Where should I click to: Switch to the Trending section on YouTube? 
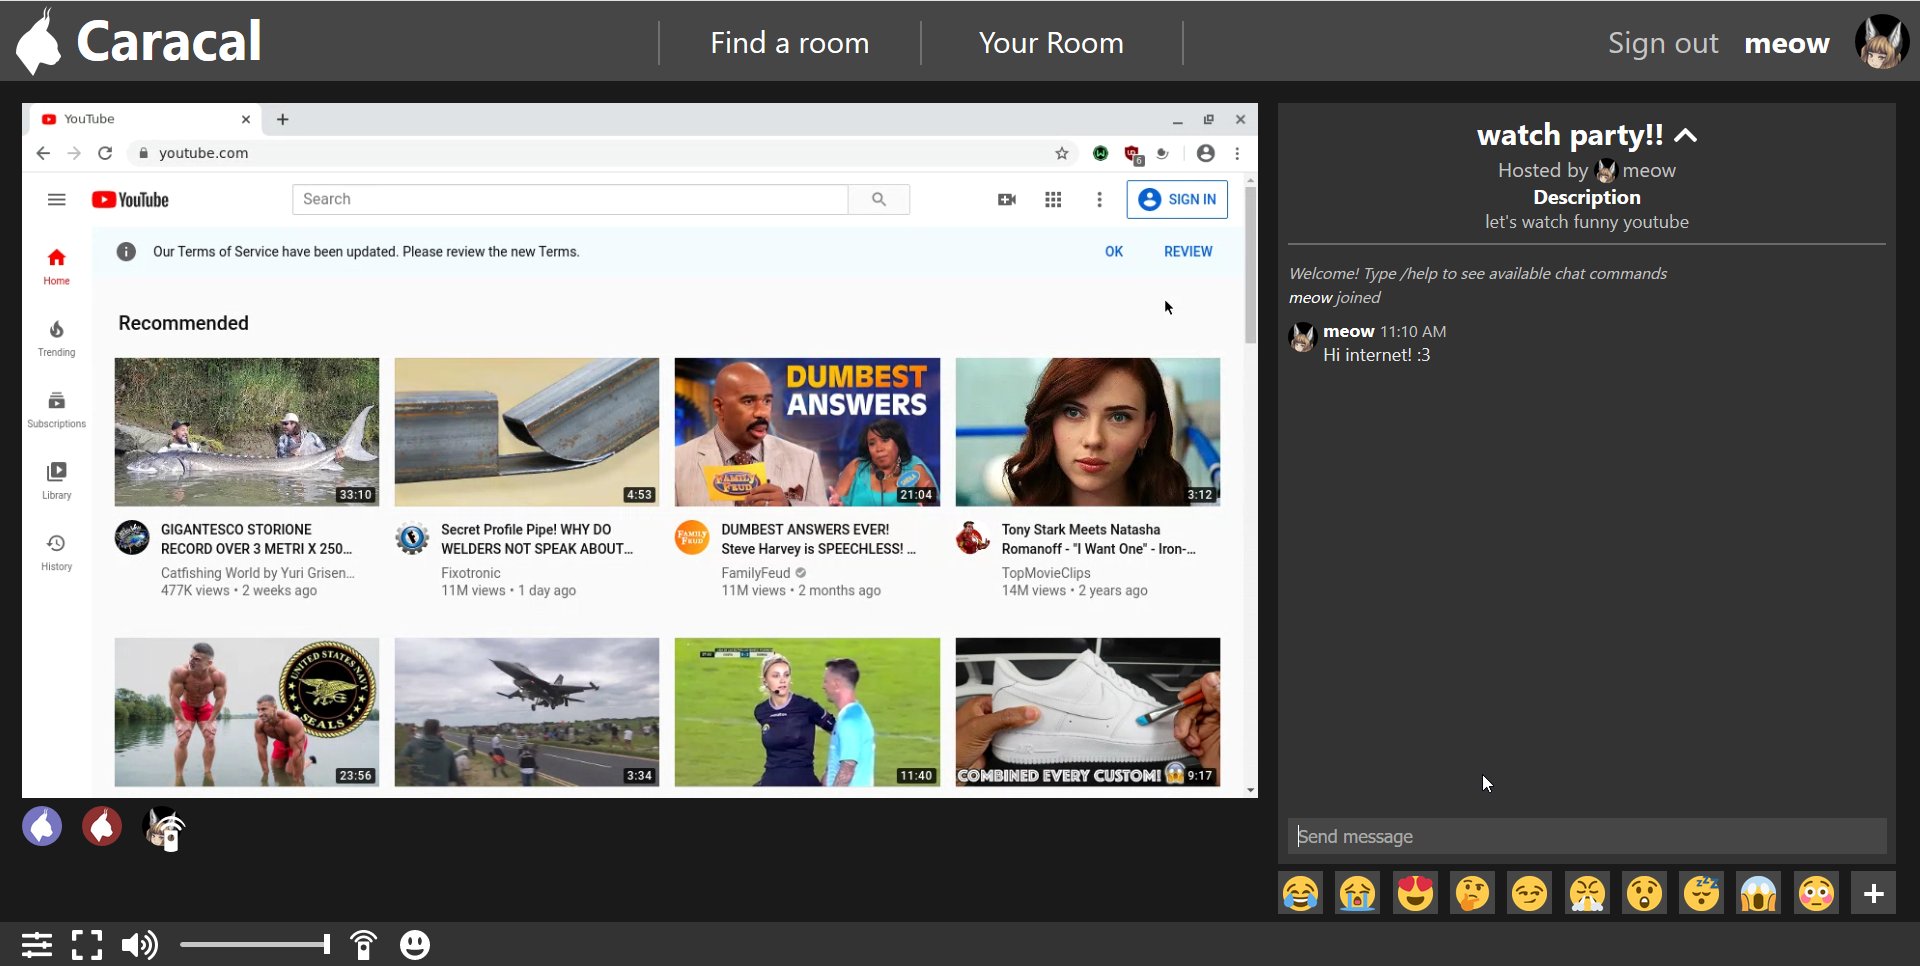tap(56, 338)
